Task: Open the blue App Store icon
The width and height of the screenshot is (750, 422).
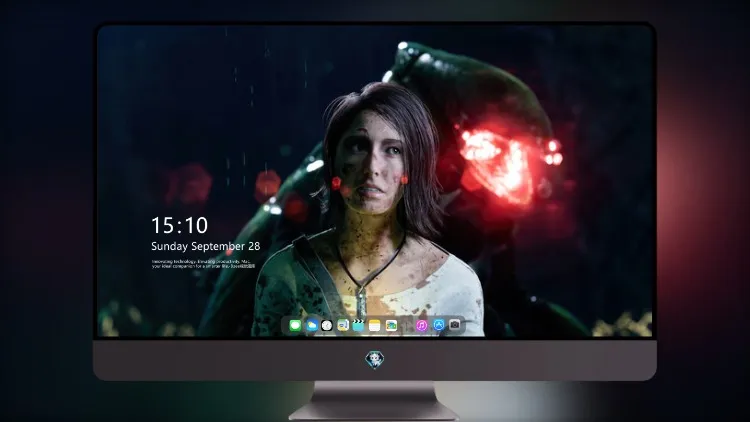Action: point(438,325)
